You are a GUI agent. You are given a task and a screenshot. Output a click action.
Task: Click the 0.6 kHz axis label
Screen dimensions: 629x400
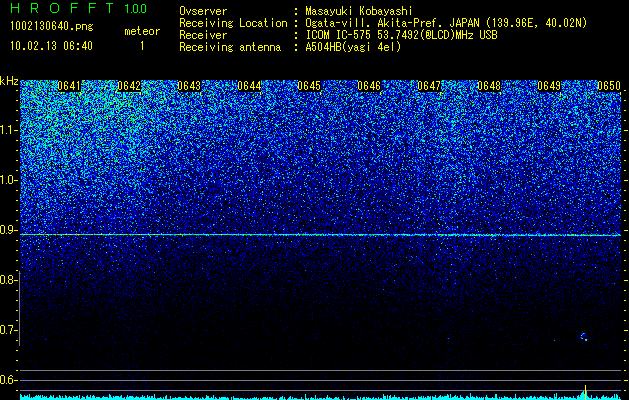[9, 380]
